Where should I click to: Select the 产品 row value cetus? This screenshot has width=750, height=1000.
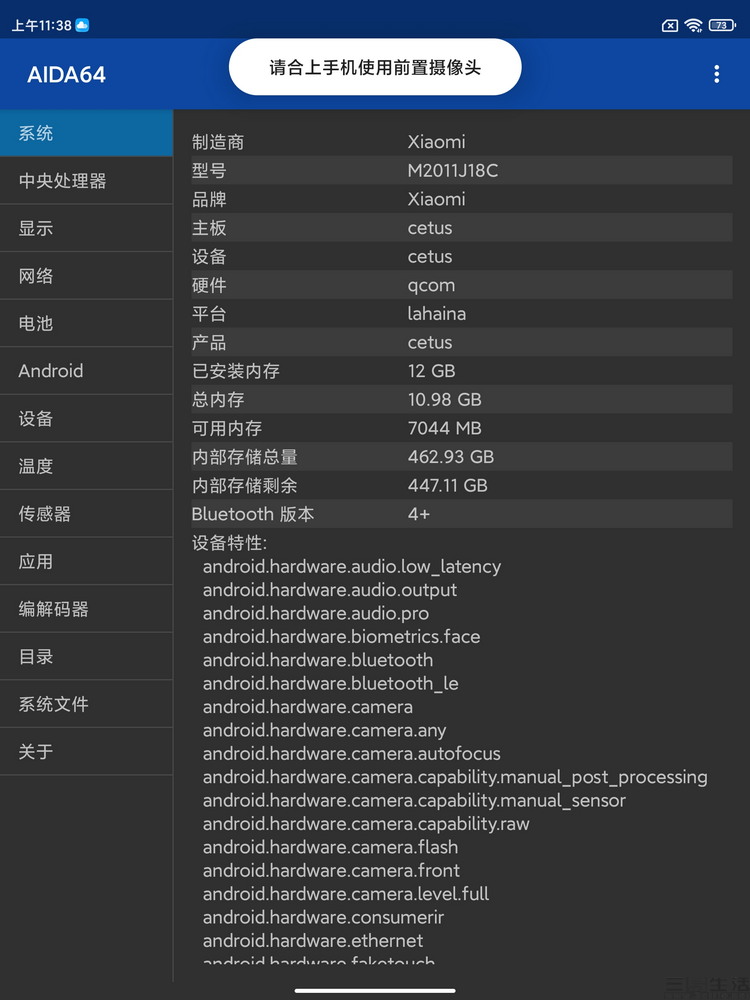click(x=430, y=342)
